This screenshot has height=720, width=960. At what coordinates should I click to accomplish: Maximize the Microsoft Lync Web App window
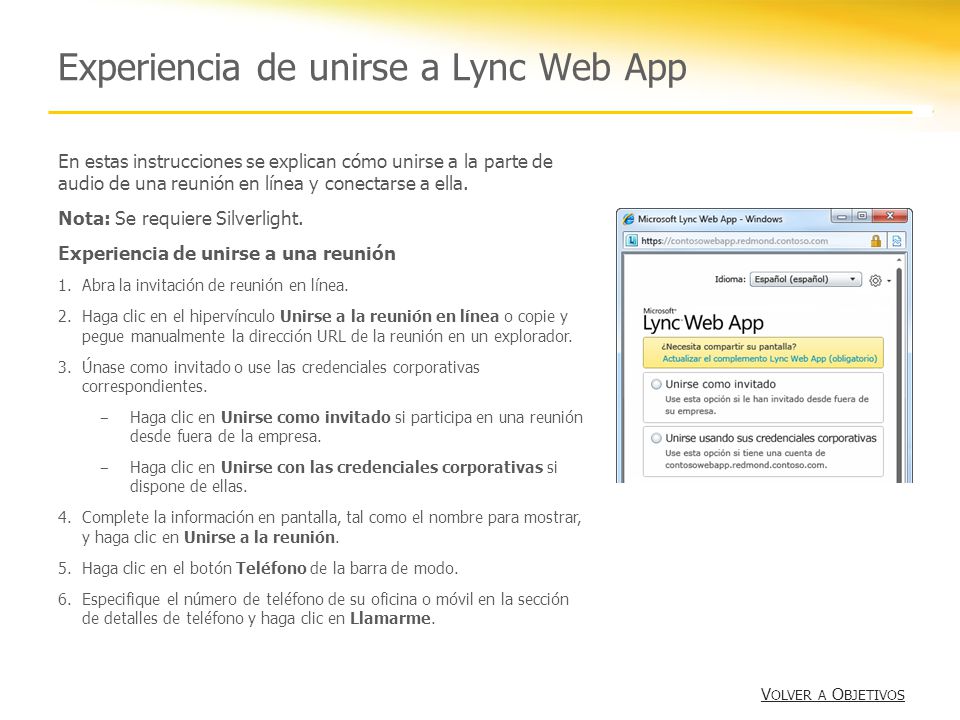click(x=861, y=216)
